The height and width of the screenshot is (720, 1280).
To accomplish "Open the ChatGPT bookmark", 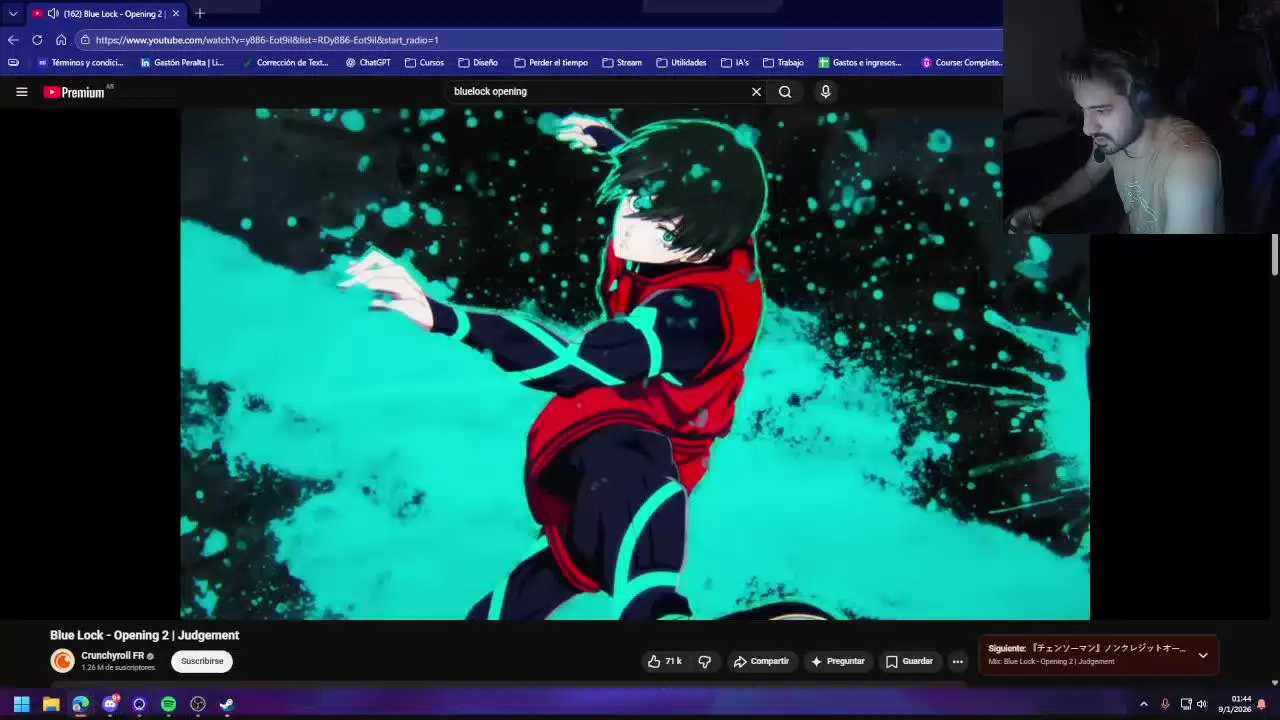I will click(x=368, y=63).
